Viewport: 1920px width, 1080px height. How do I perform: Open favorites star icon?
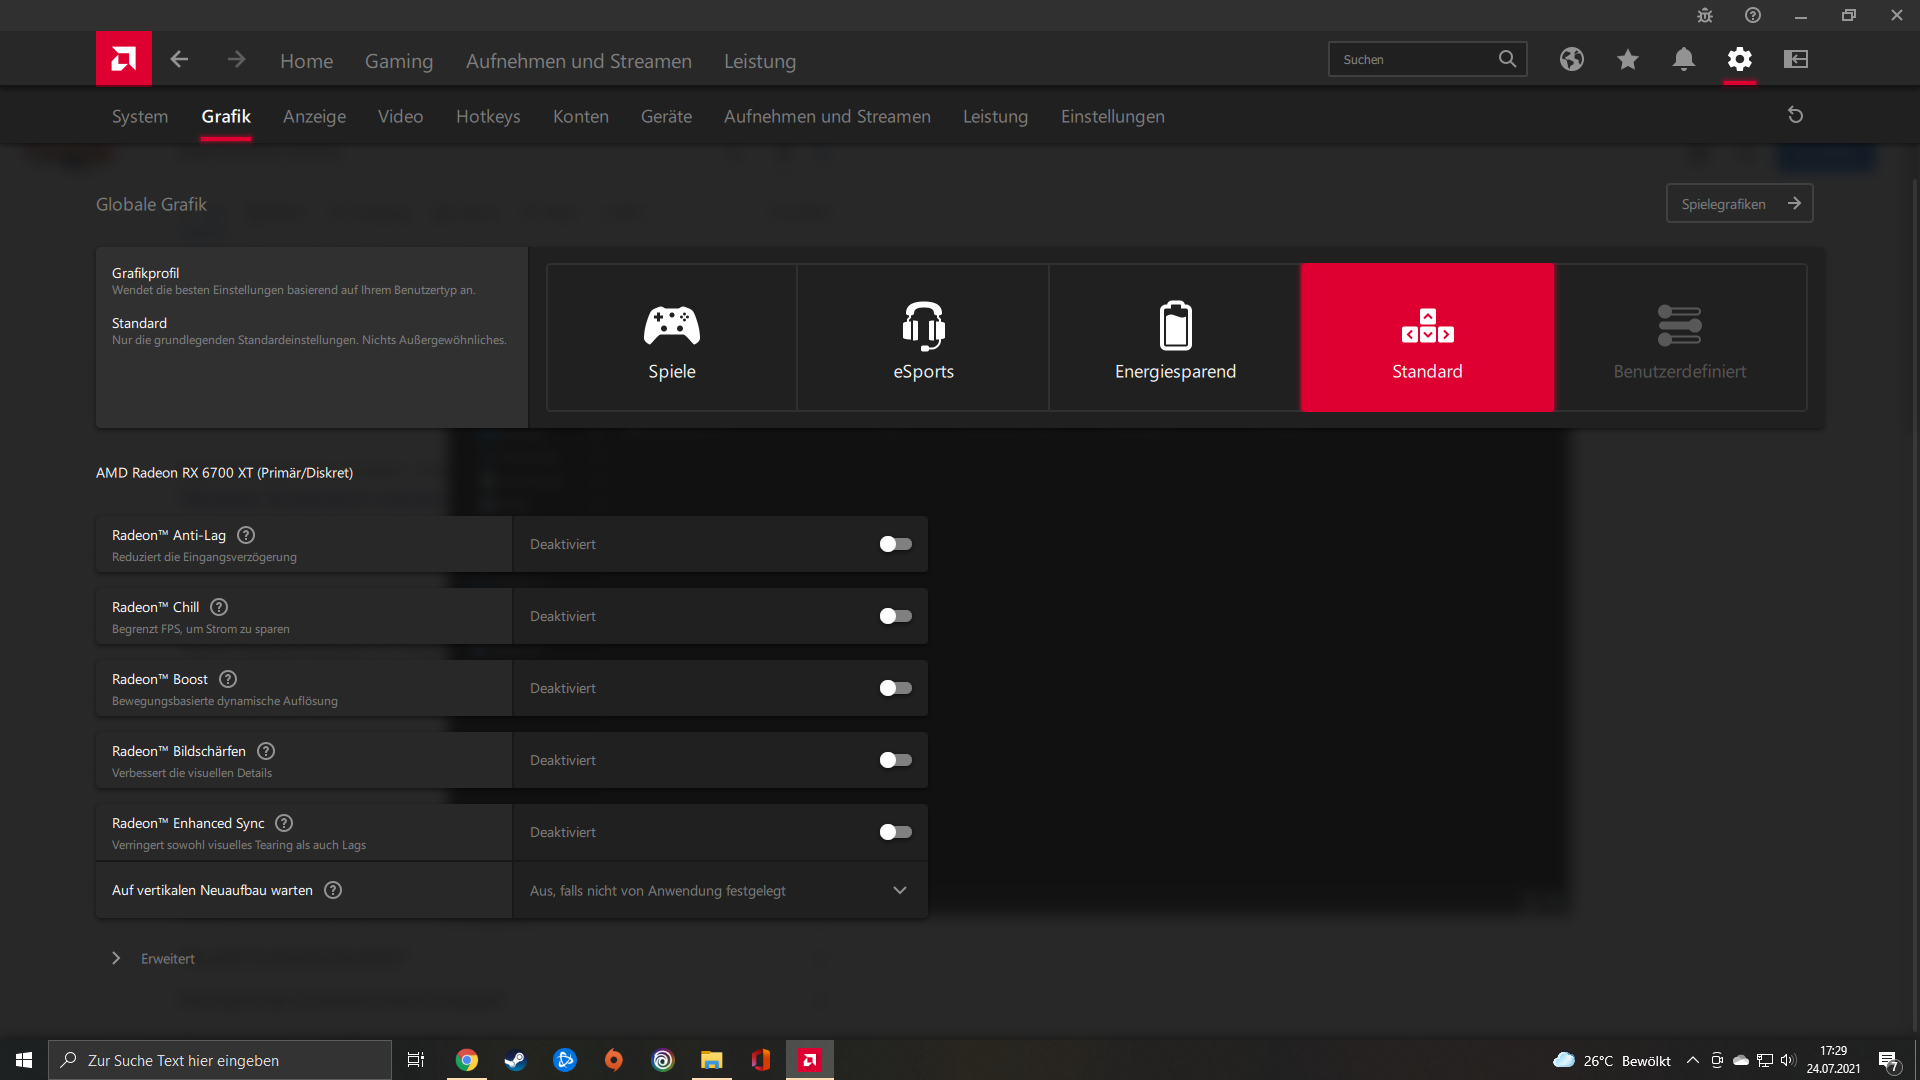pyautogui.click(x=1627, y=59)
